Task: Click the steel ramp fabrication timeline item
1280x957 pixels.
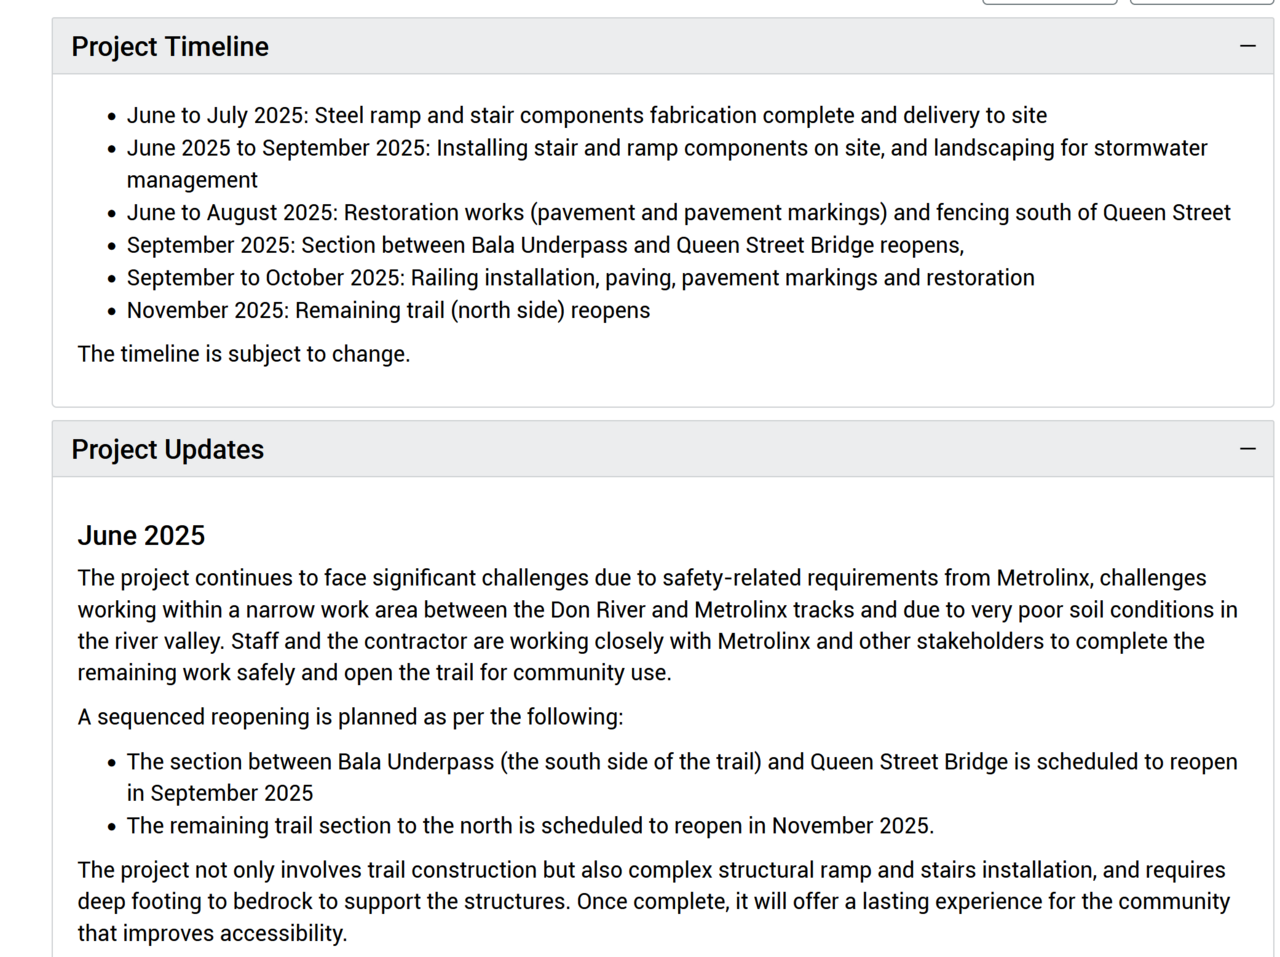Action: (586, 116)
